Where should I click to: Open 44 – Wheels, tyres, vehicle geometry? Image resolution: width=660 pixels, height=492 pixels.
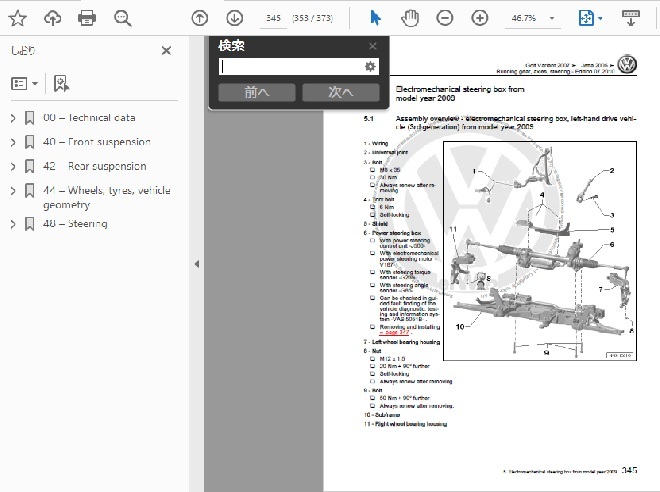[106, 197]
